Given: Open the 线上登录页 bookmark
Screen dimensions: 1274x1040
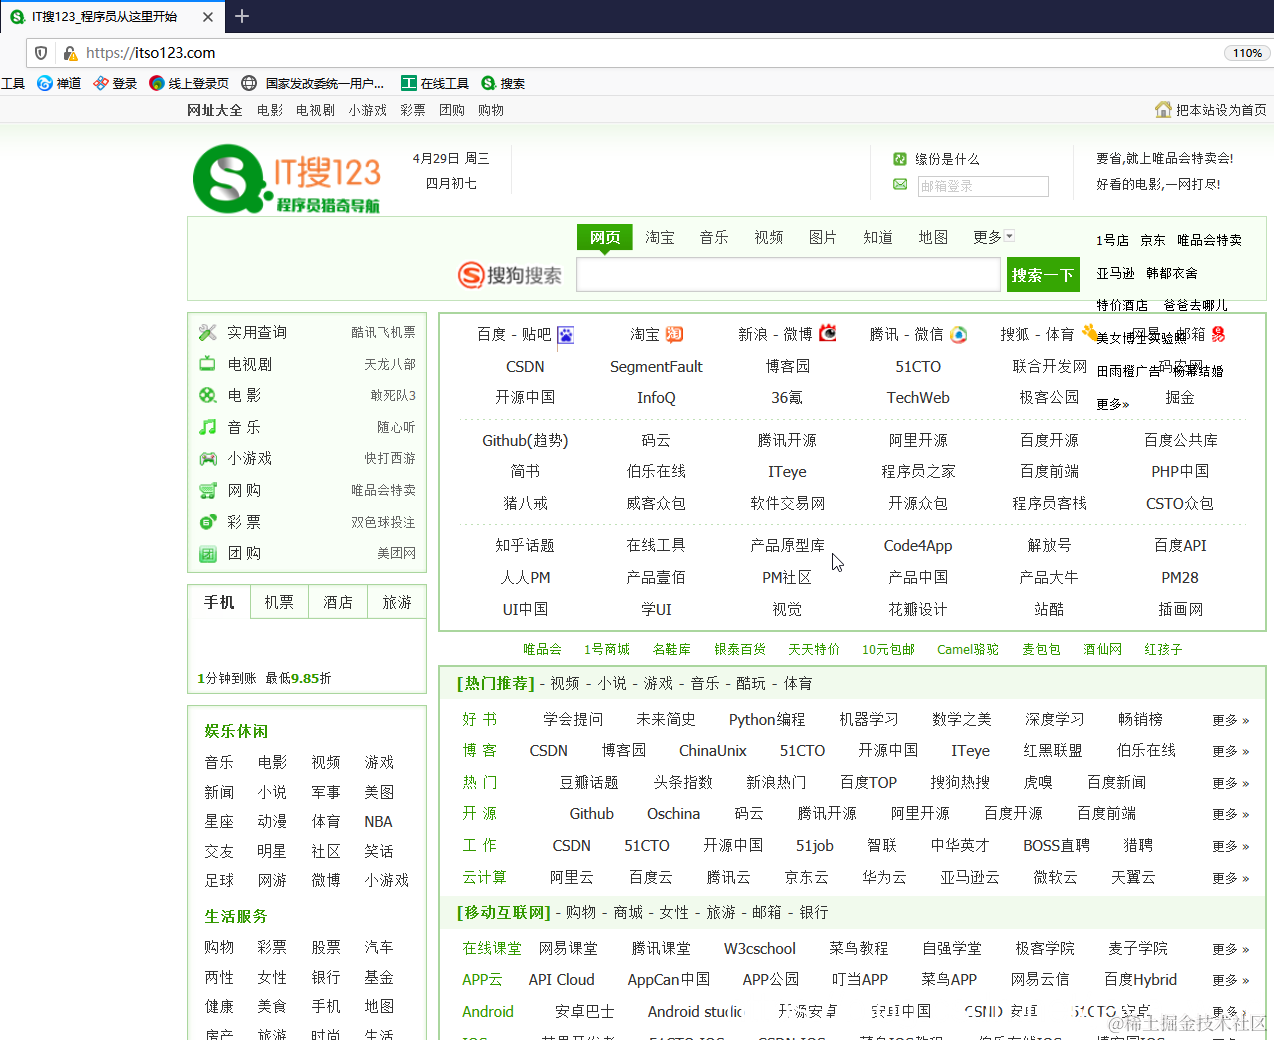Looking at the screenshot, I should (189, 83).
